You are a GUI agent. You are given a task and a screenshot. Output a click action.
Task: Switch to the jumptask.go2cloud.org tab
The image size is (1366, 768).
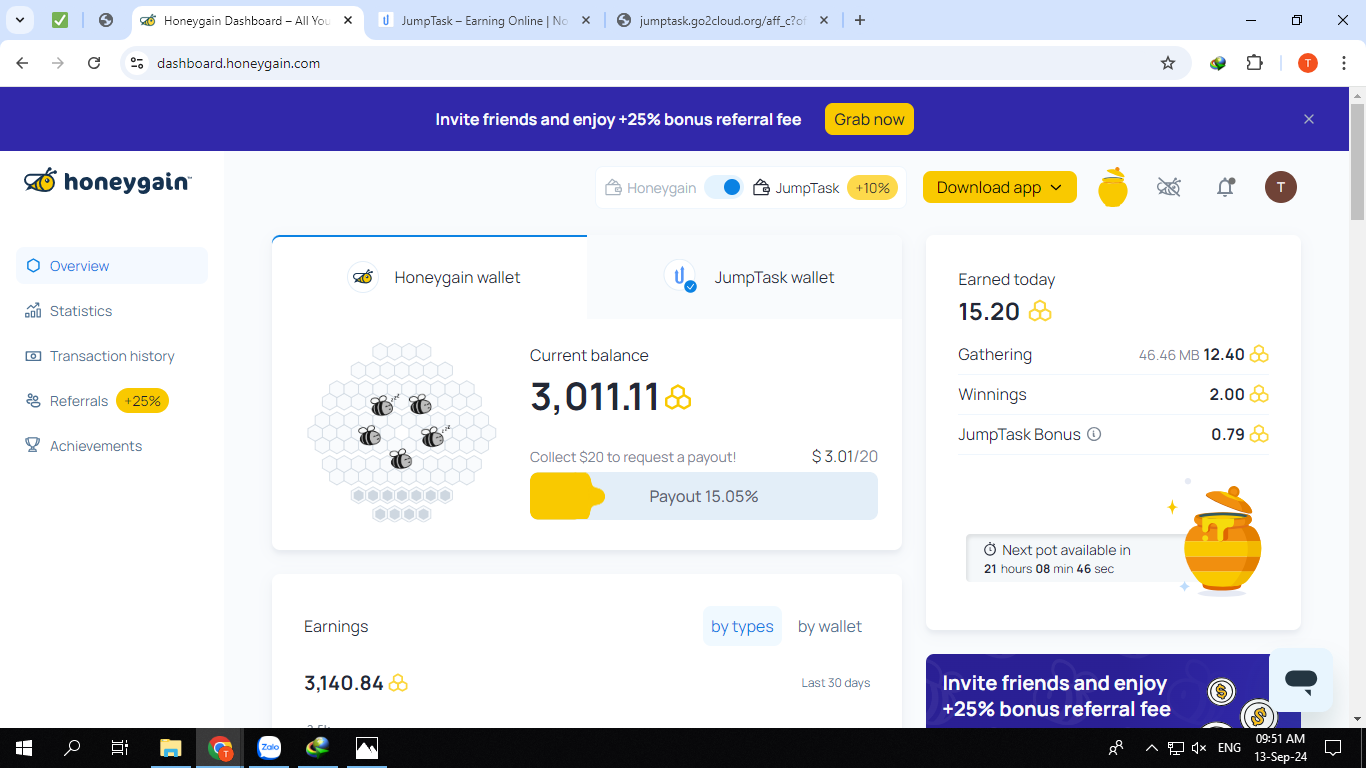725,20
